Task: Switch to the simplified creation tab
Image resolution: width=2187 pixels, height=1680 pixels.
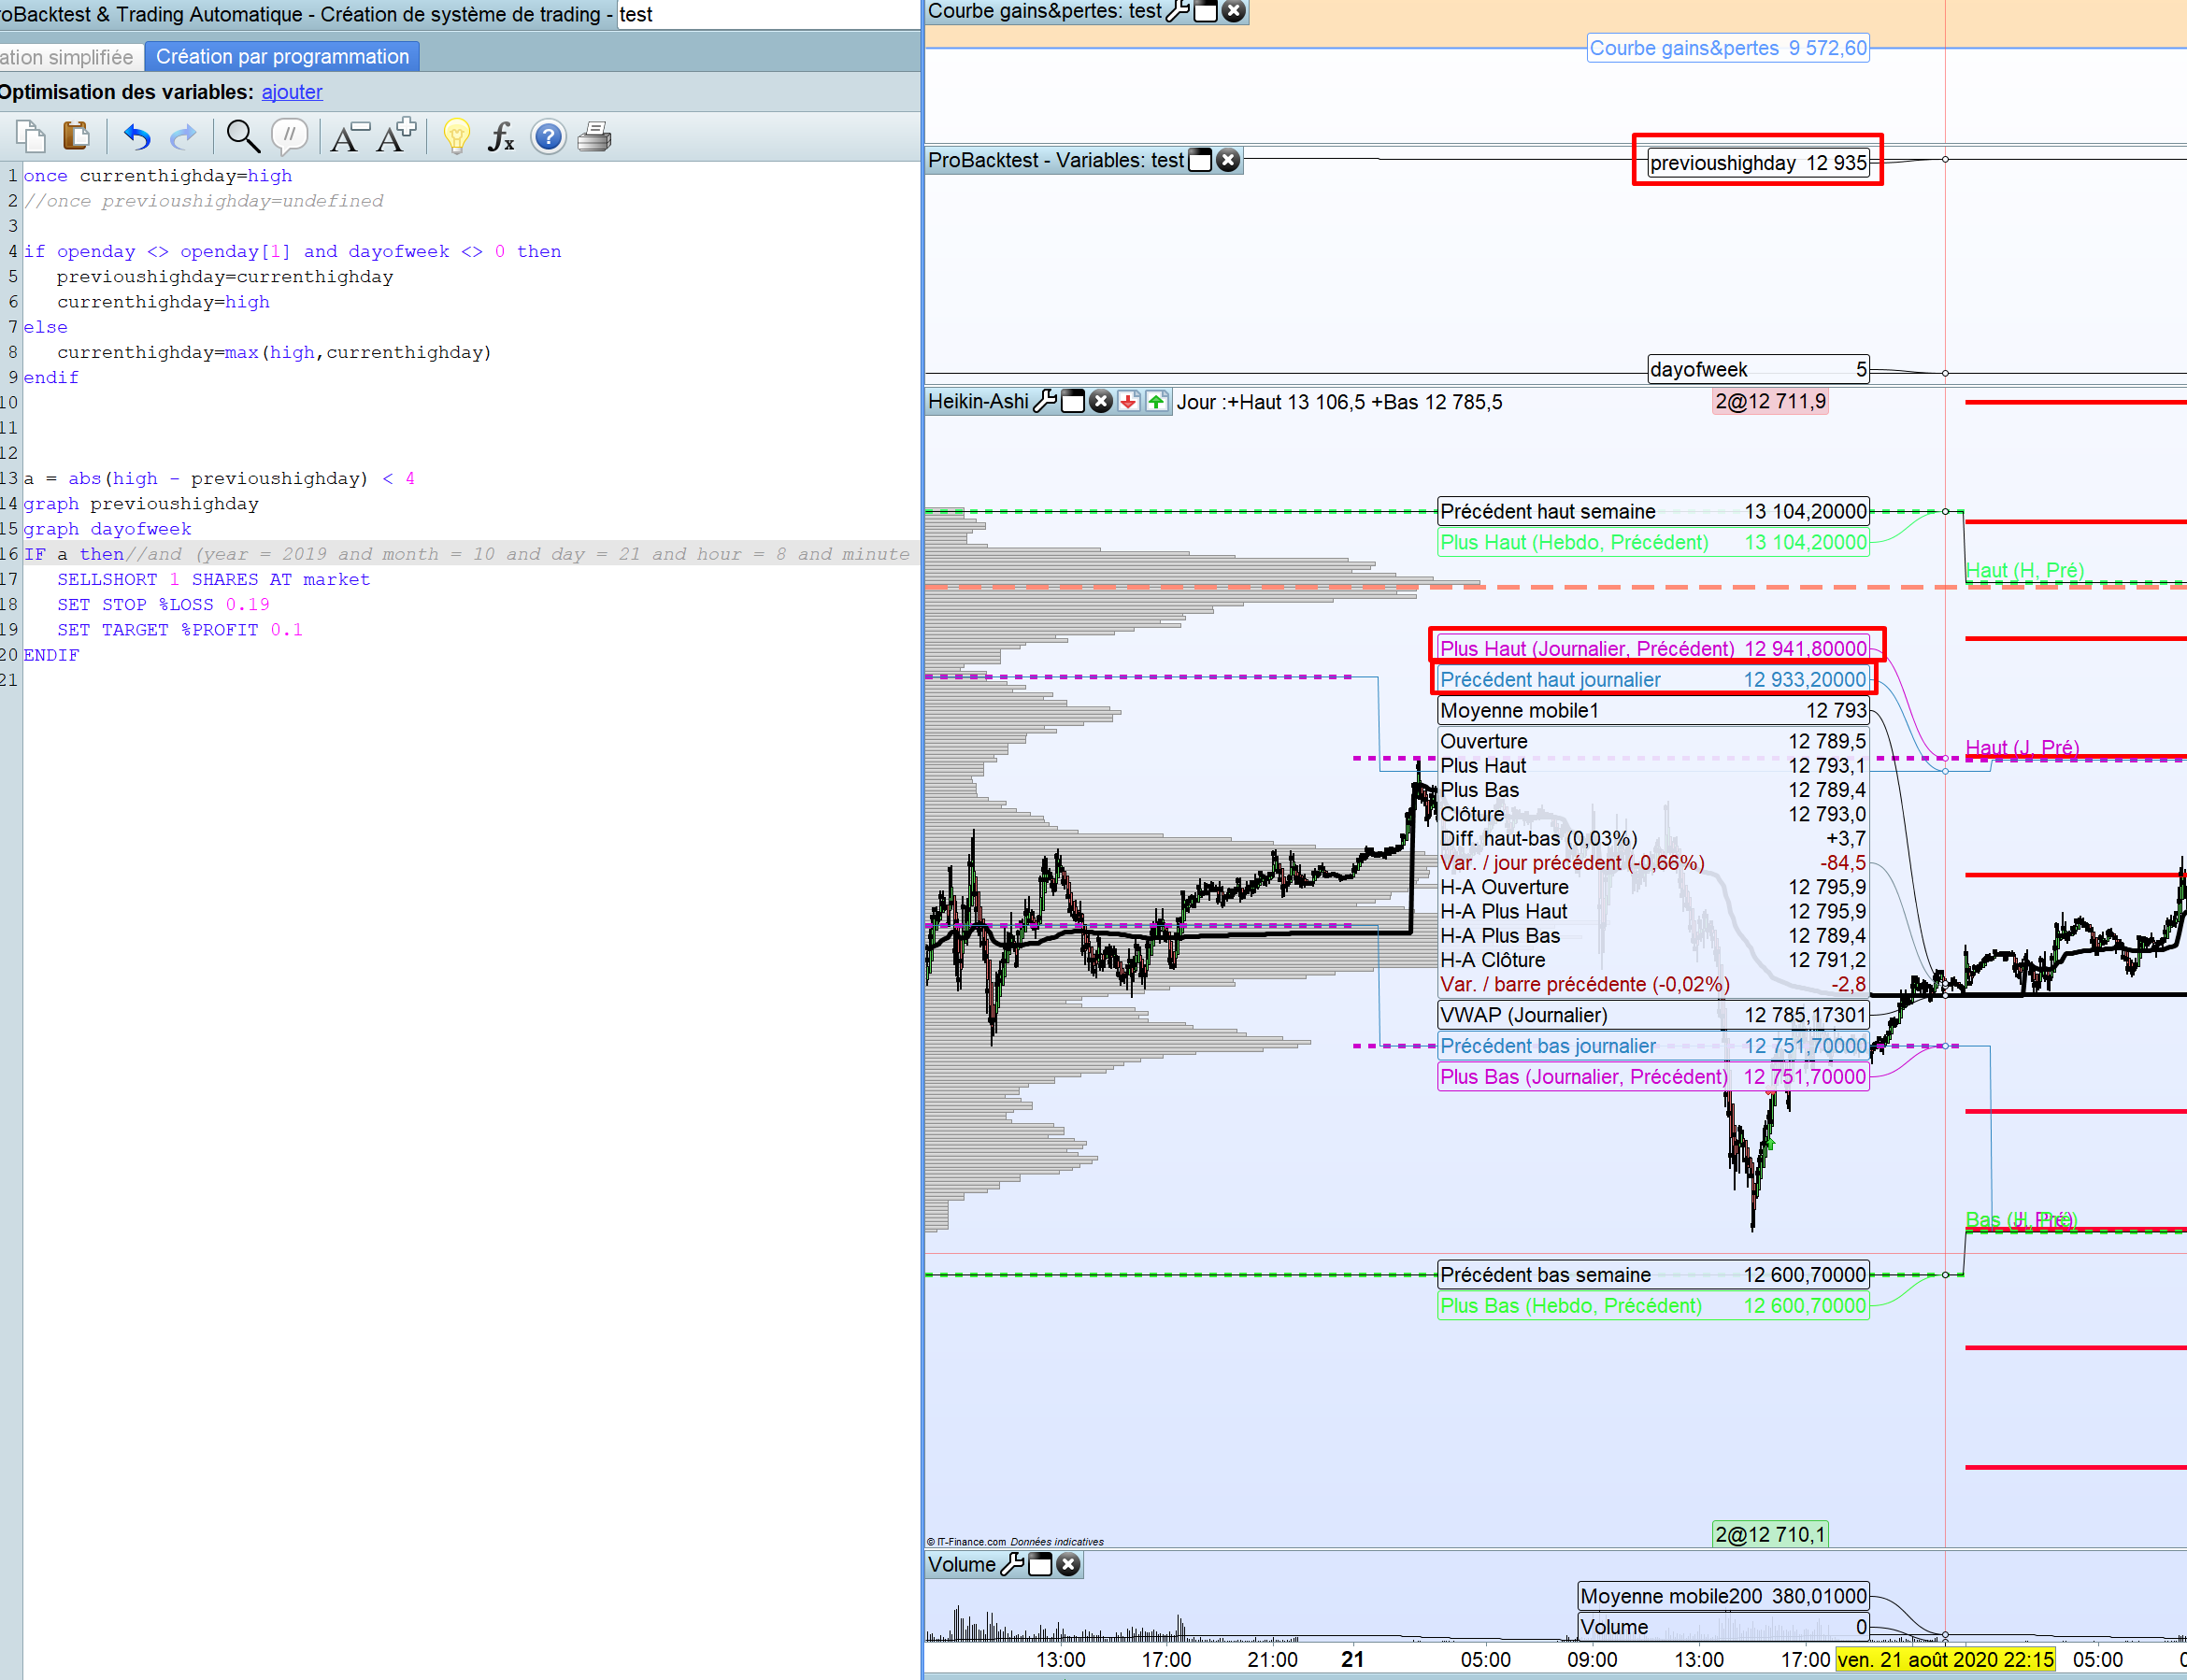Action: [x=66, y=57]
